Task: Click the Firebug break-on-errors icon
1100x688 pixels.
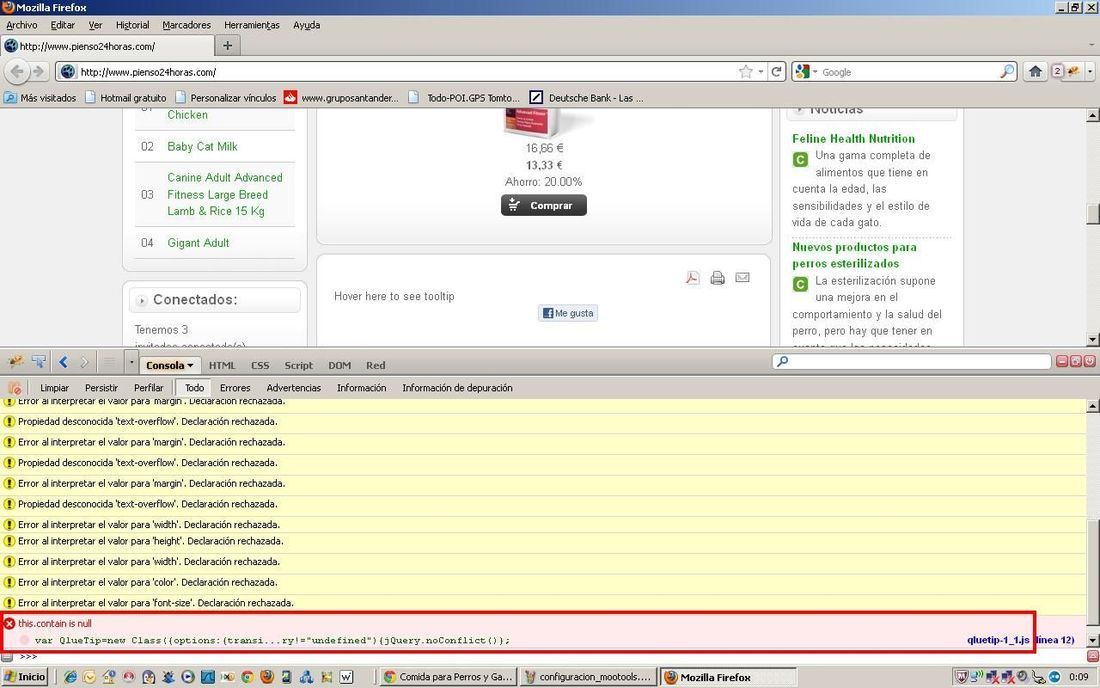Action: tap(15, 388)
